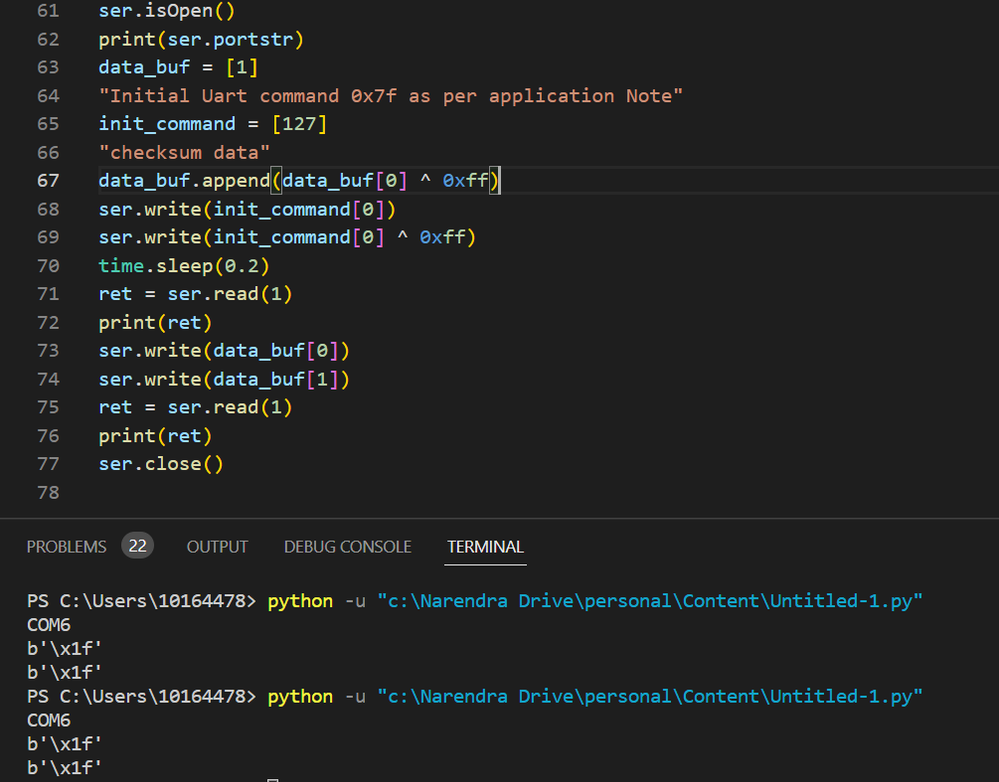This screenshot has width=999, height=782.
Task: Switch to the OUTPUT tab
Action: (x=217, y=547)
